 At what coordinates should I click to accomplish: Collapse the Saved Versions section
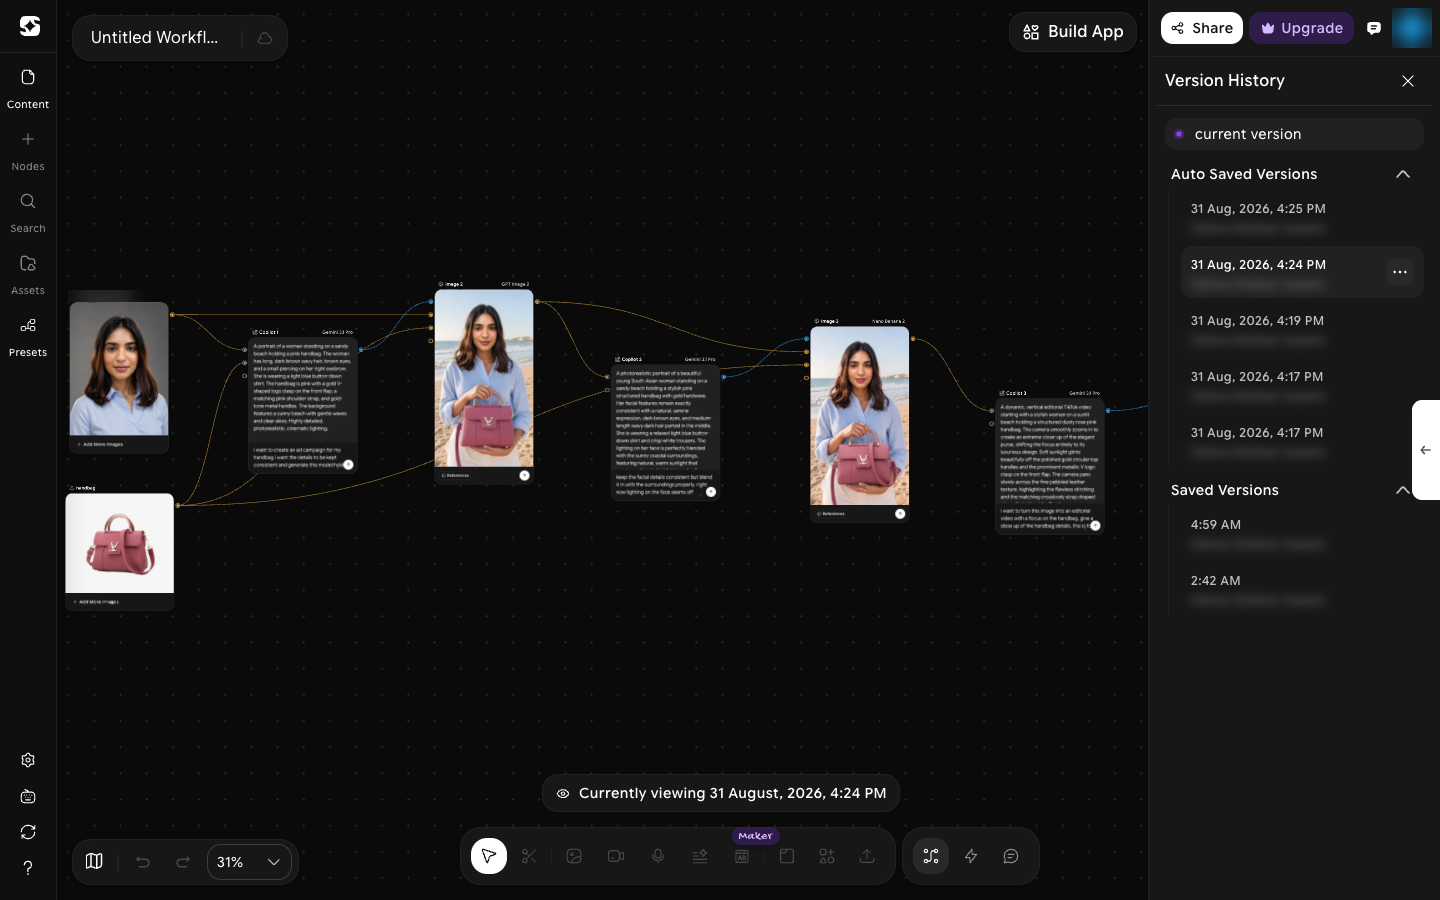(x=1402, y=490)
